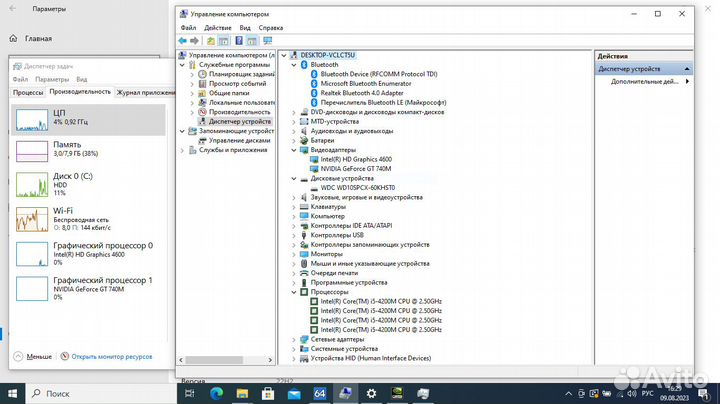The image size is (720, 404).
Task: Expand the DVD-дисководы category
Action: 294,112
